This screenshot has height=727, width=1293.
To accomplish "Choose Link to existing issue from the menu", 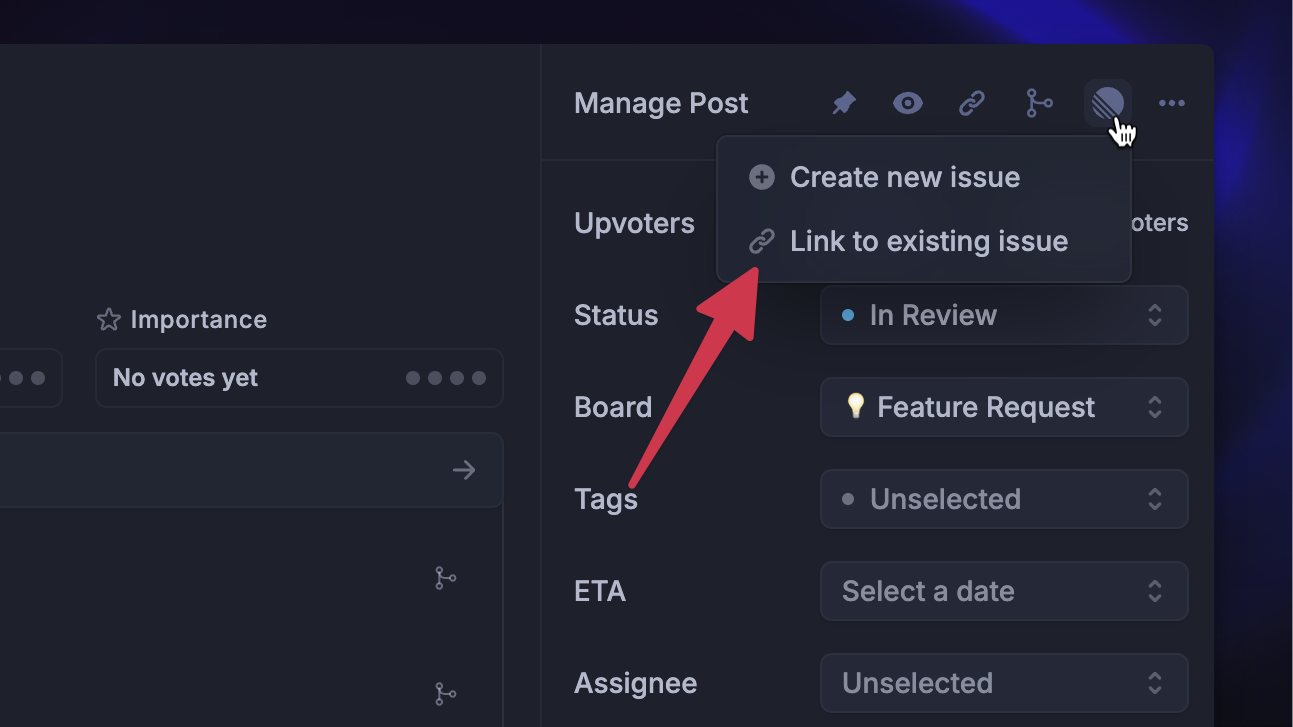I will coord(928,240).
